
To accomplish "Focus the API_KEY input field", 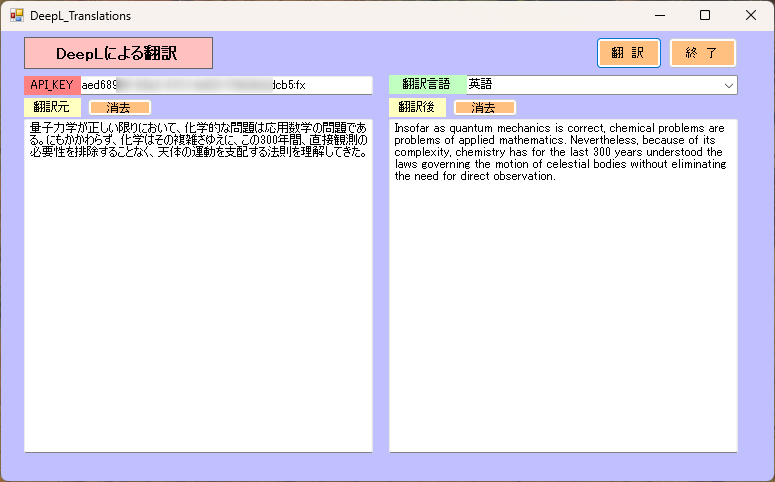I will pos(225,86).
